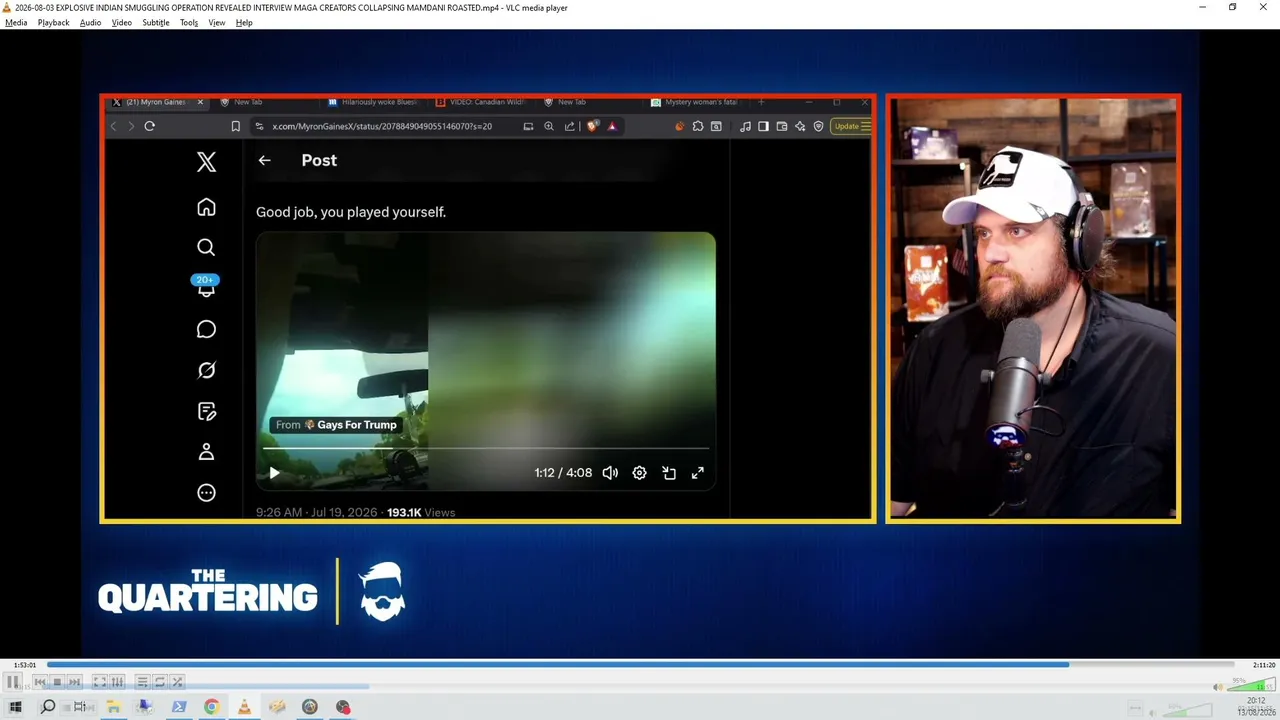Skip to next media in VLC

pyautogui.click(x=74, y=682)
